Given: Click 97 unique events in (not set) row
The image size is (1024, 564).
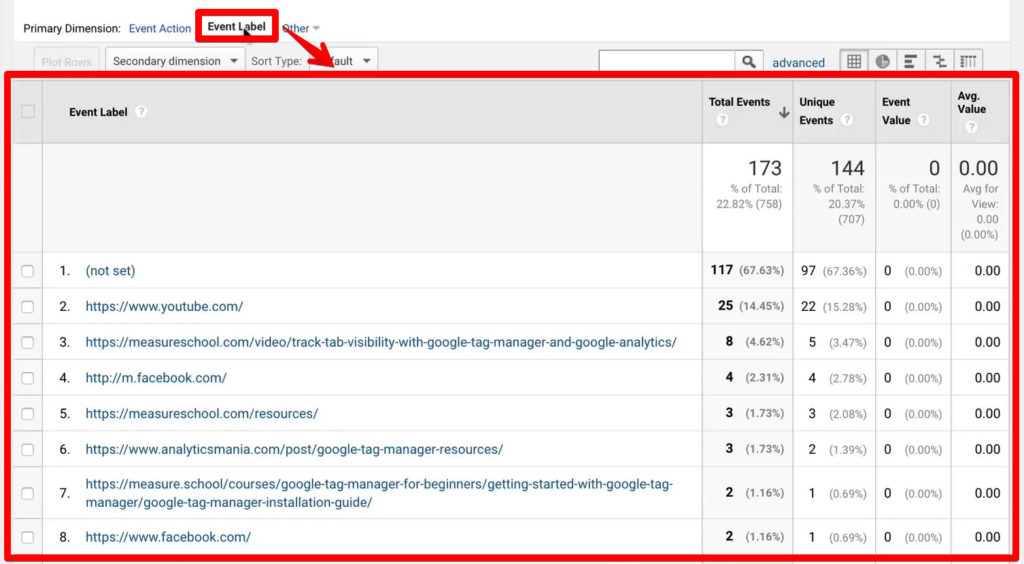Looking at the screenshot, I should 808,271.
